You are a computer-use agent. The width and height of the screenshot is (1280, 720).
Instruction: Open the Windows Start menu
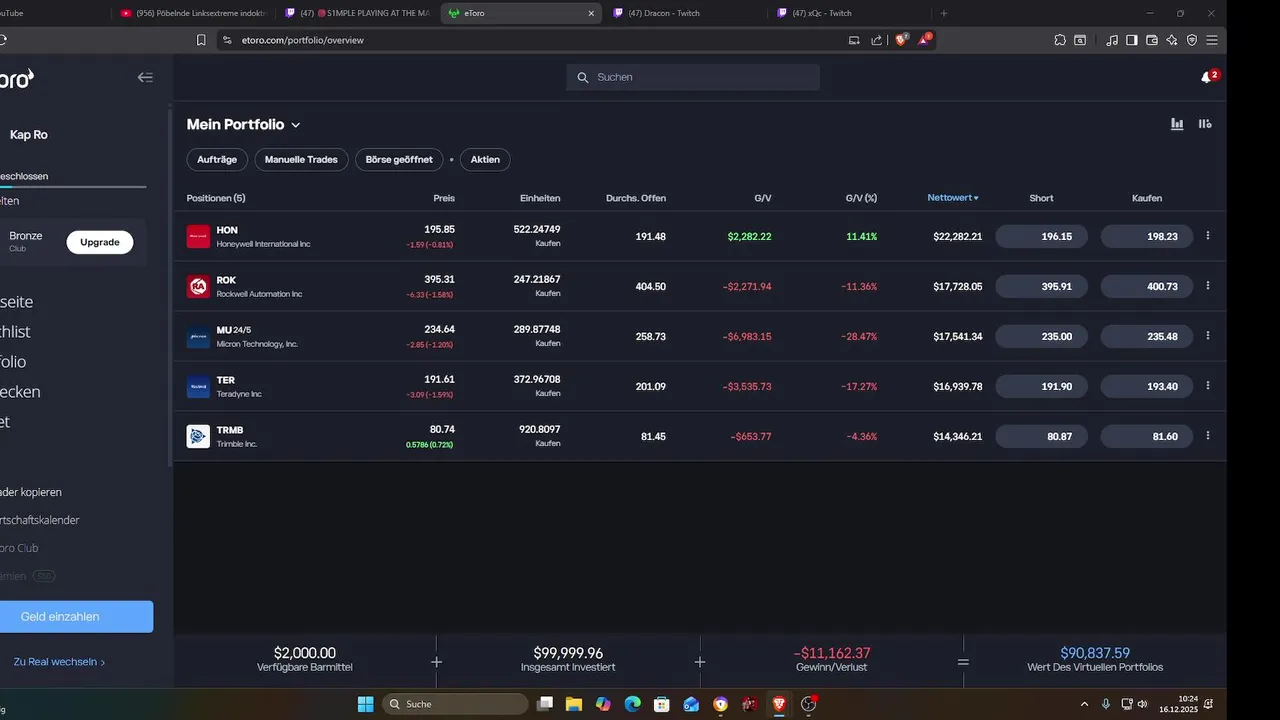(365, 704)
